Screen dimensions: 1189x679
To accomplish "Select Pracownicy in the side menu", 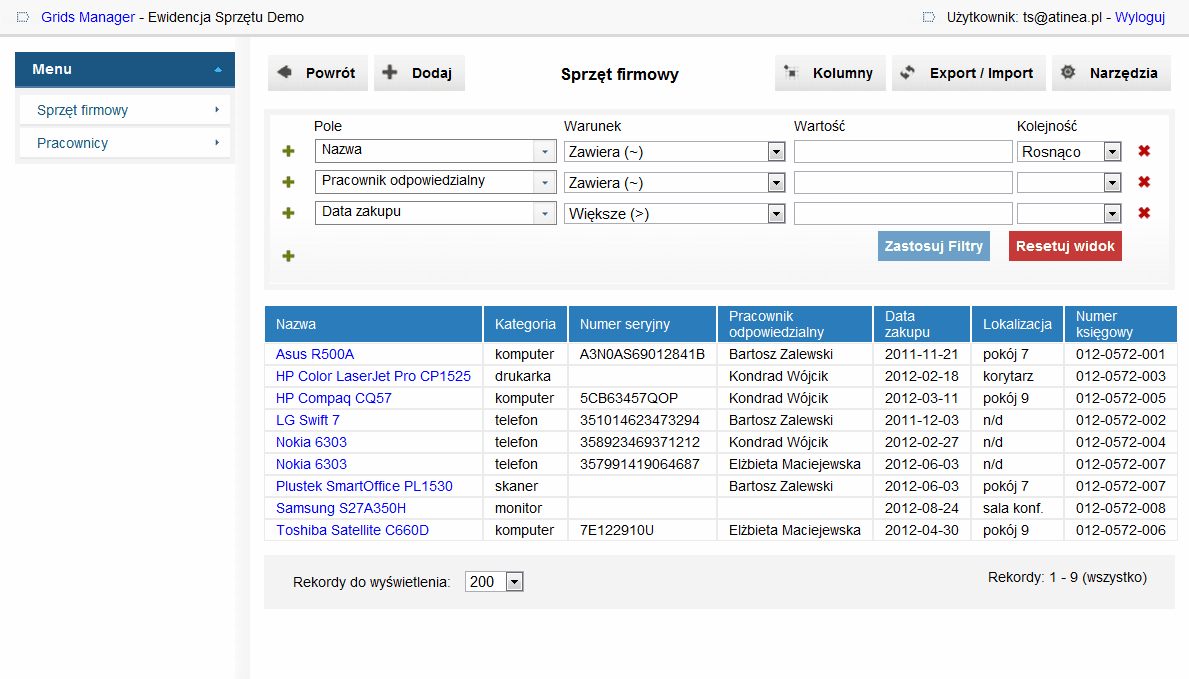I will click(x=125, y=143).
